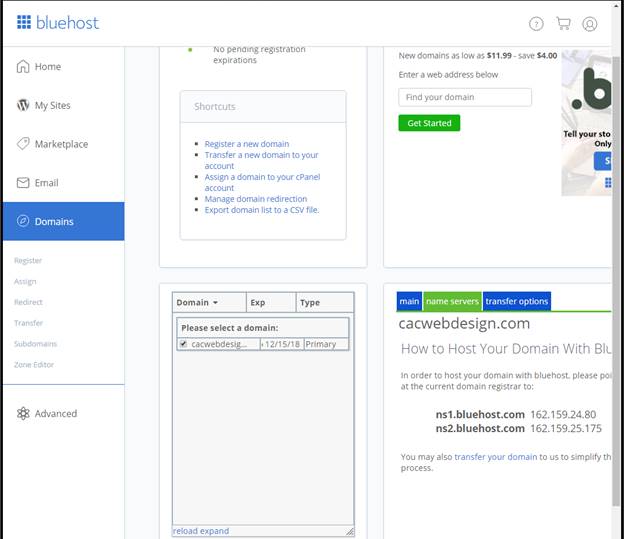
Task: Open the help question mark icon
Action: pos(536,24)
